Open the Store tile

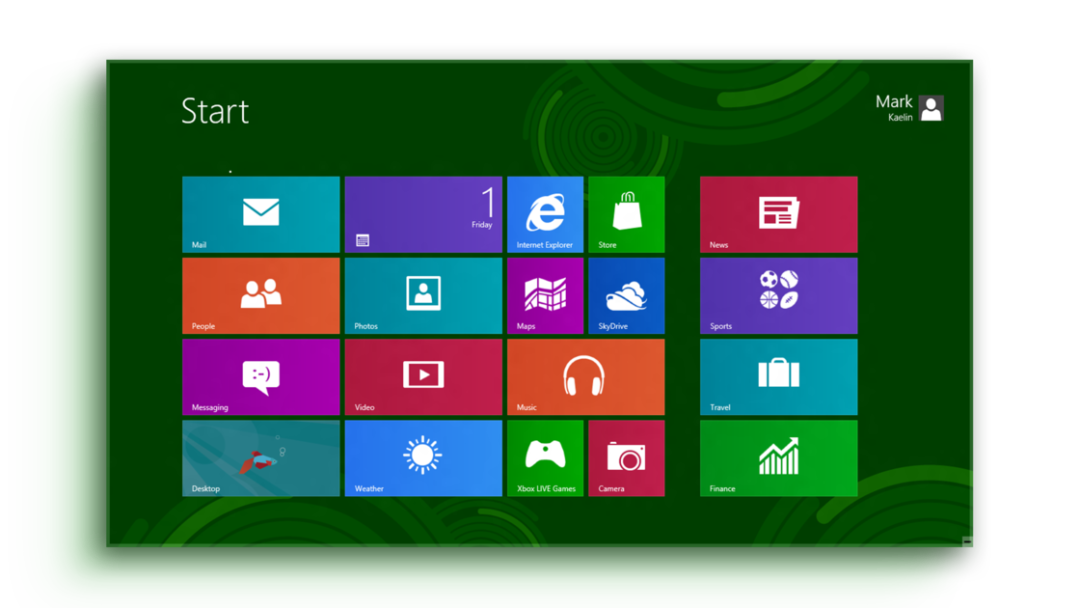pyautogui.click(x=626, y=214)
